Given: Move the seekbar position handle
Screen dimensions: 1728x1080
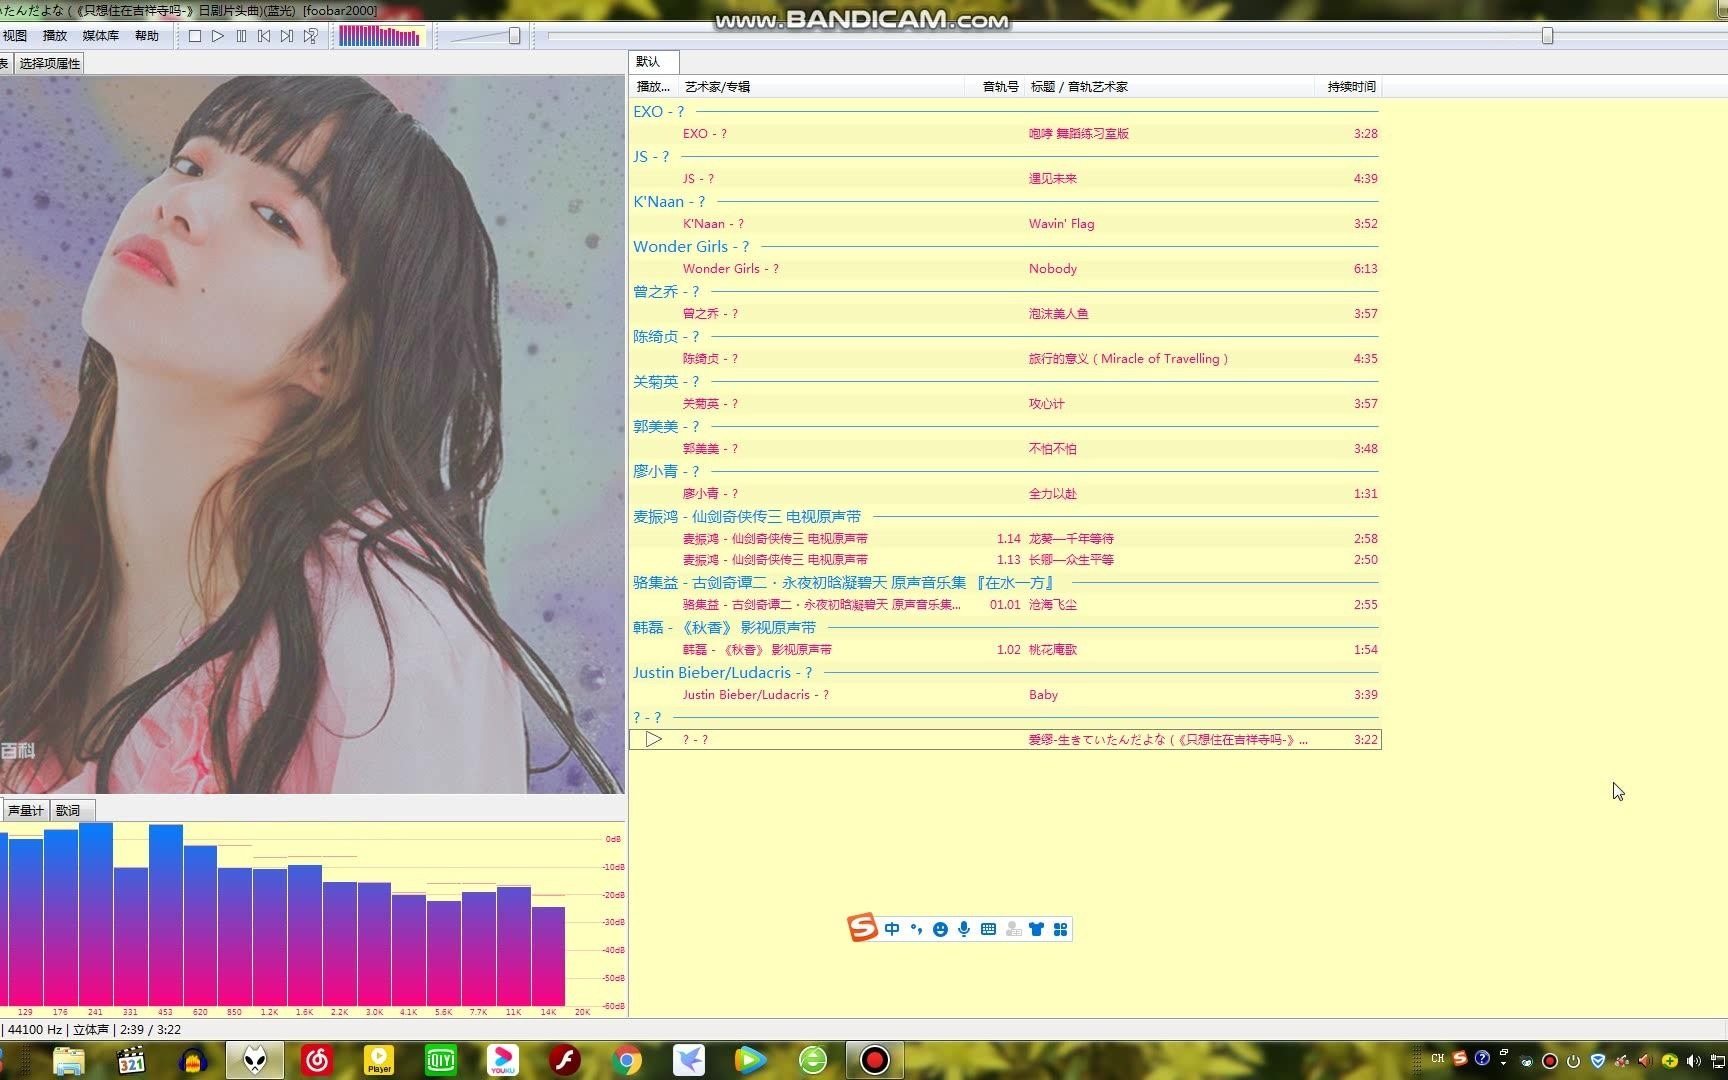Looking at the screenshot, I should coord(1547,36).
